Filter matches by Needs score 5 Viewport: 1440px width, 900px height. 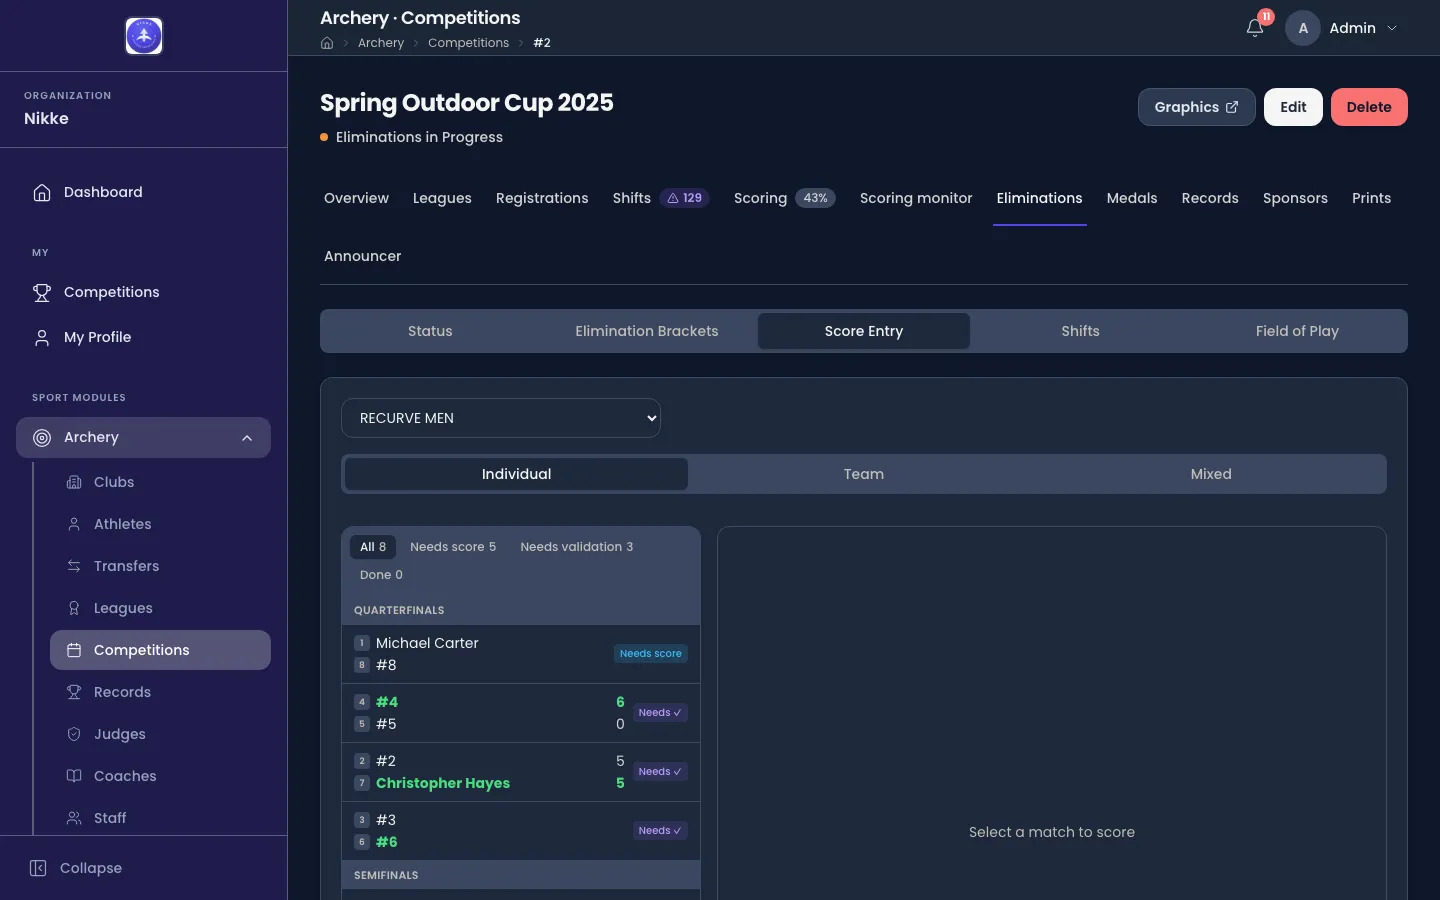pyautogui.click(x=453, y=547)
